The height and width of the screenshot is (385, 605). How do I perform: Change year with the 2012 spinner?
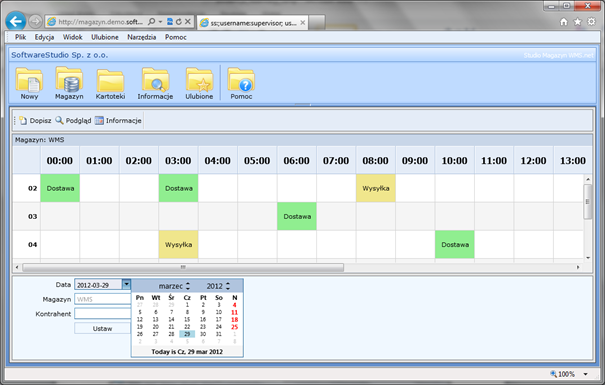coord(228,286)
